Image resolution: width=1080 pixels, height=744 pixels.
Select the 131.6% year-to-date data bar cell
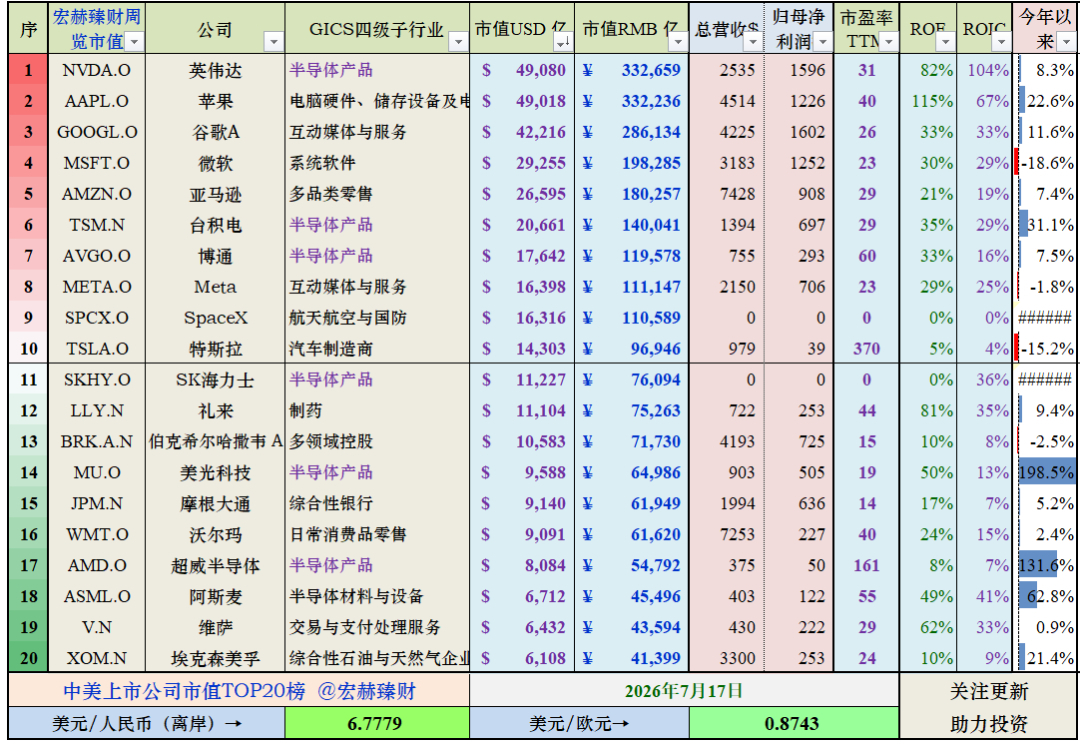(x=1046, y=566)
